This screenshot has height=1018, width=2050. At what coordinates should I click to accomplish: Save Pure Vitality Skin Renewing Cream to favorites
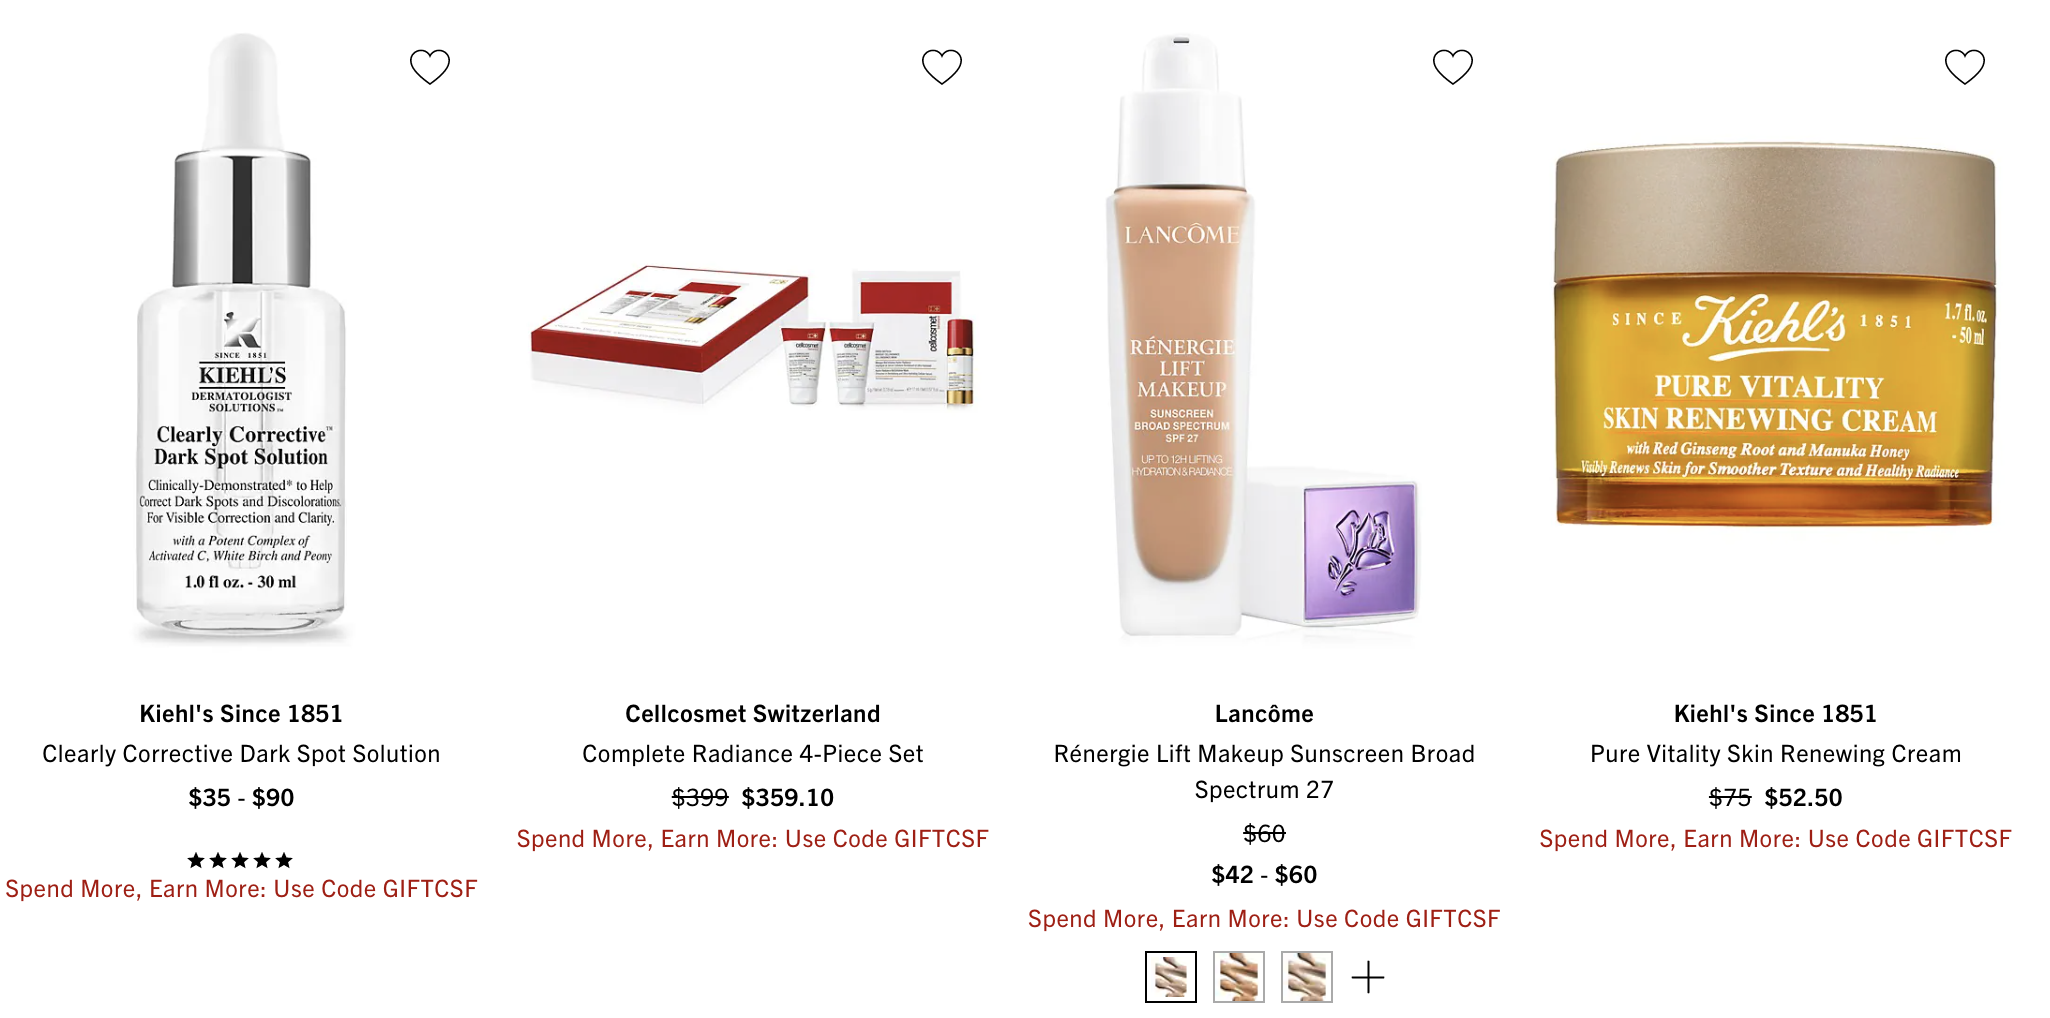[x=1964, y=67]
